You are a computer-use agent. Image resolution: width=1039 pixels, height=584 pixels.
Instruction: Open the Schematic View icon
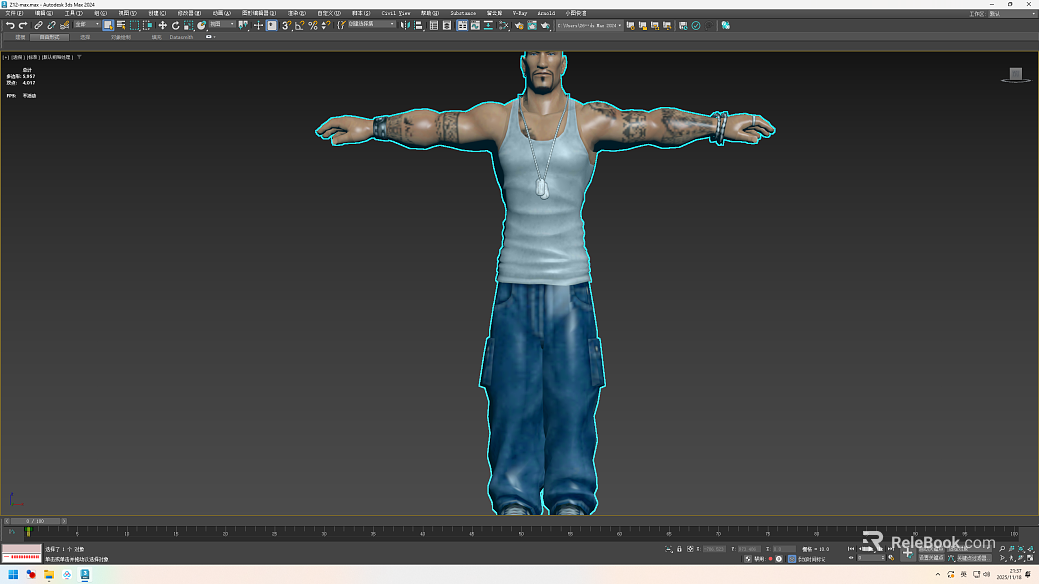(x=488, y=25)
